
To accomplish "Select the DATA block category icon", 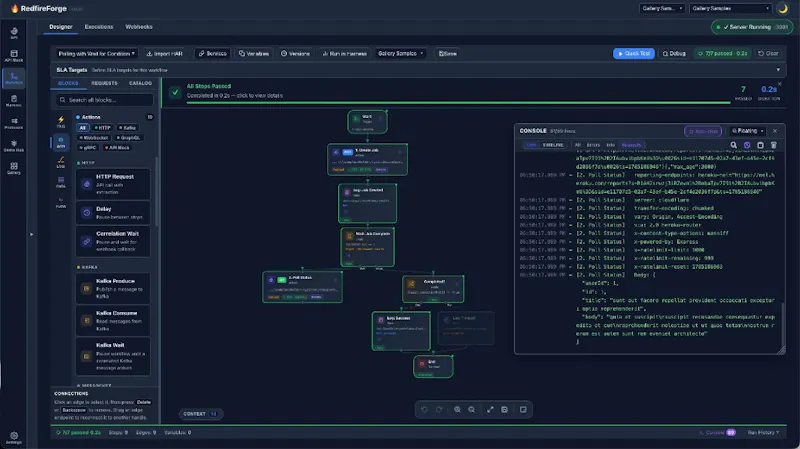I will point(61,182).
